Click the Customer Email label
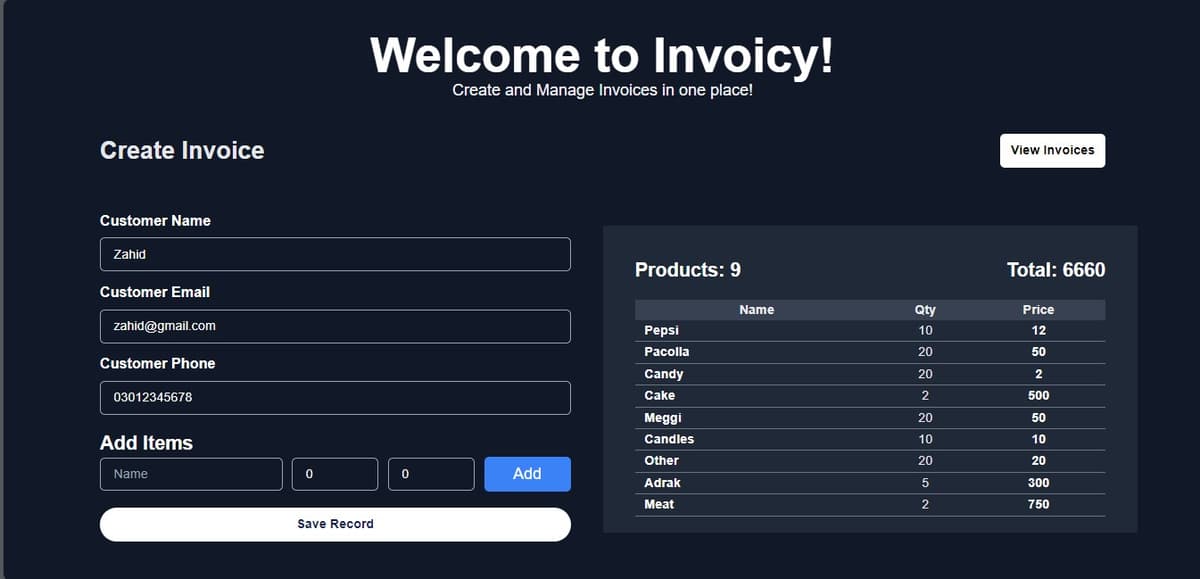Image resolution: width=1200 pixels, height=579 pixels. (155, 292)
